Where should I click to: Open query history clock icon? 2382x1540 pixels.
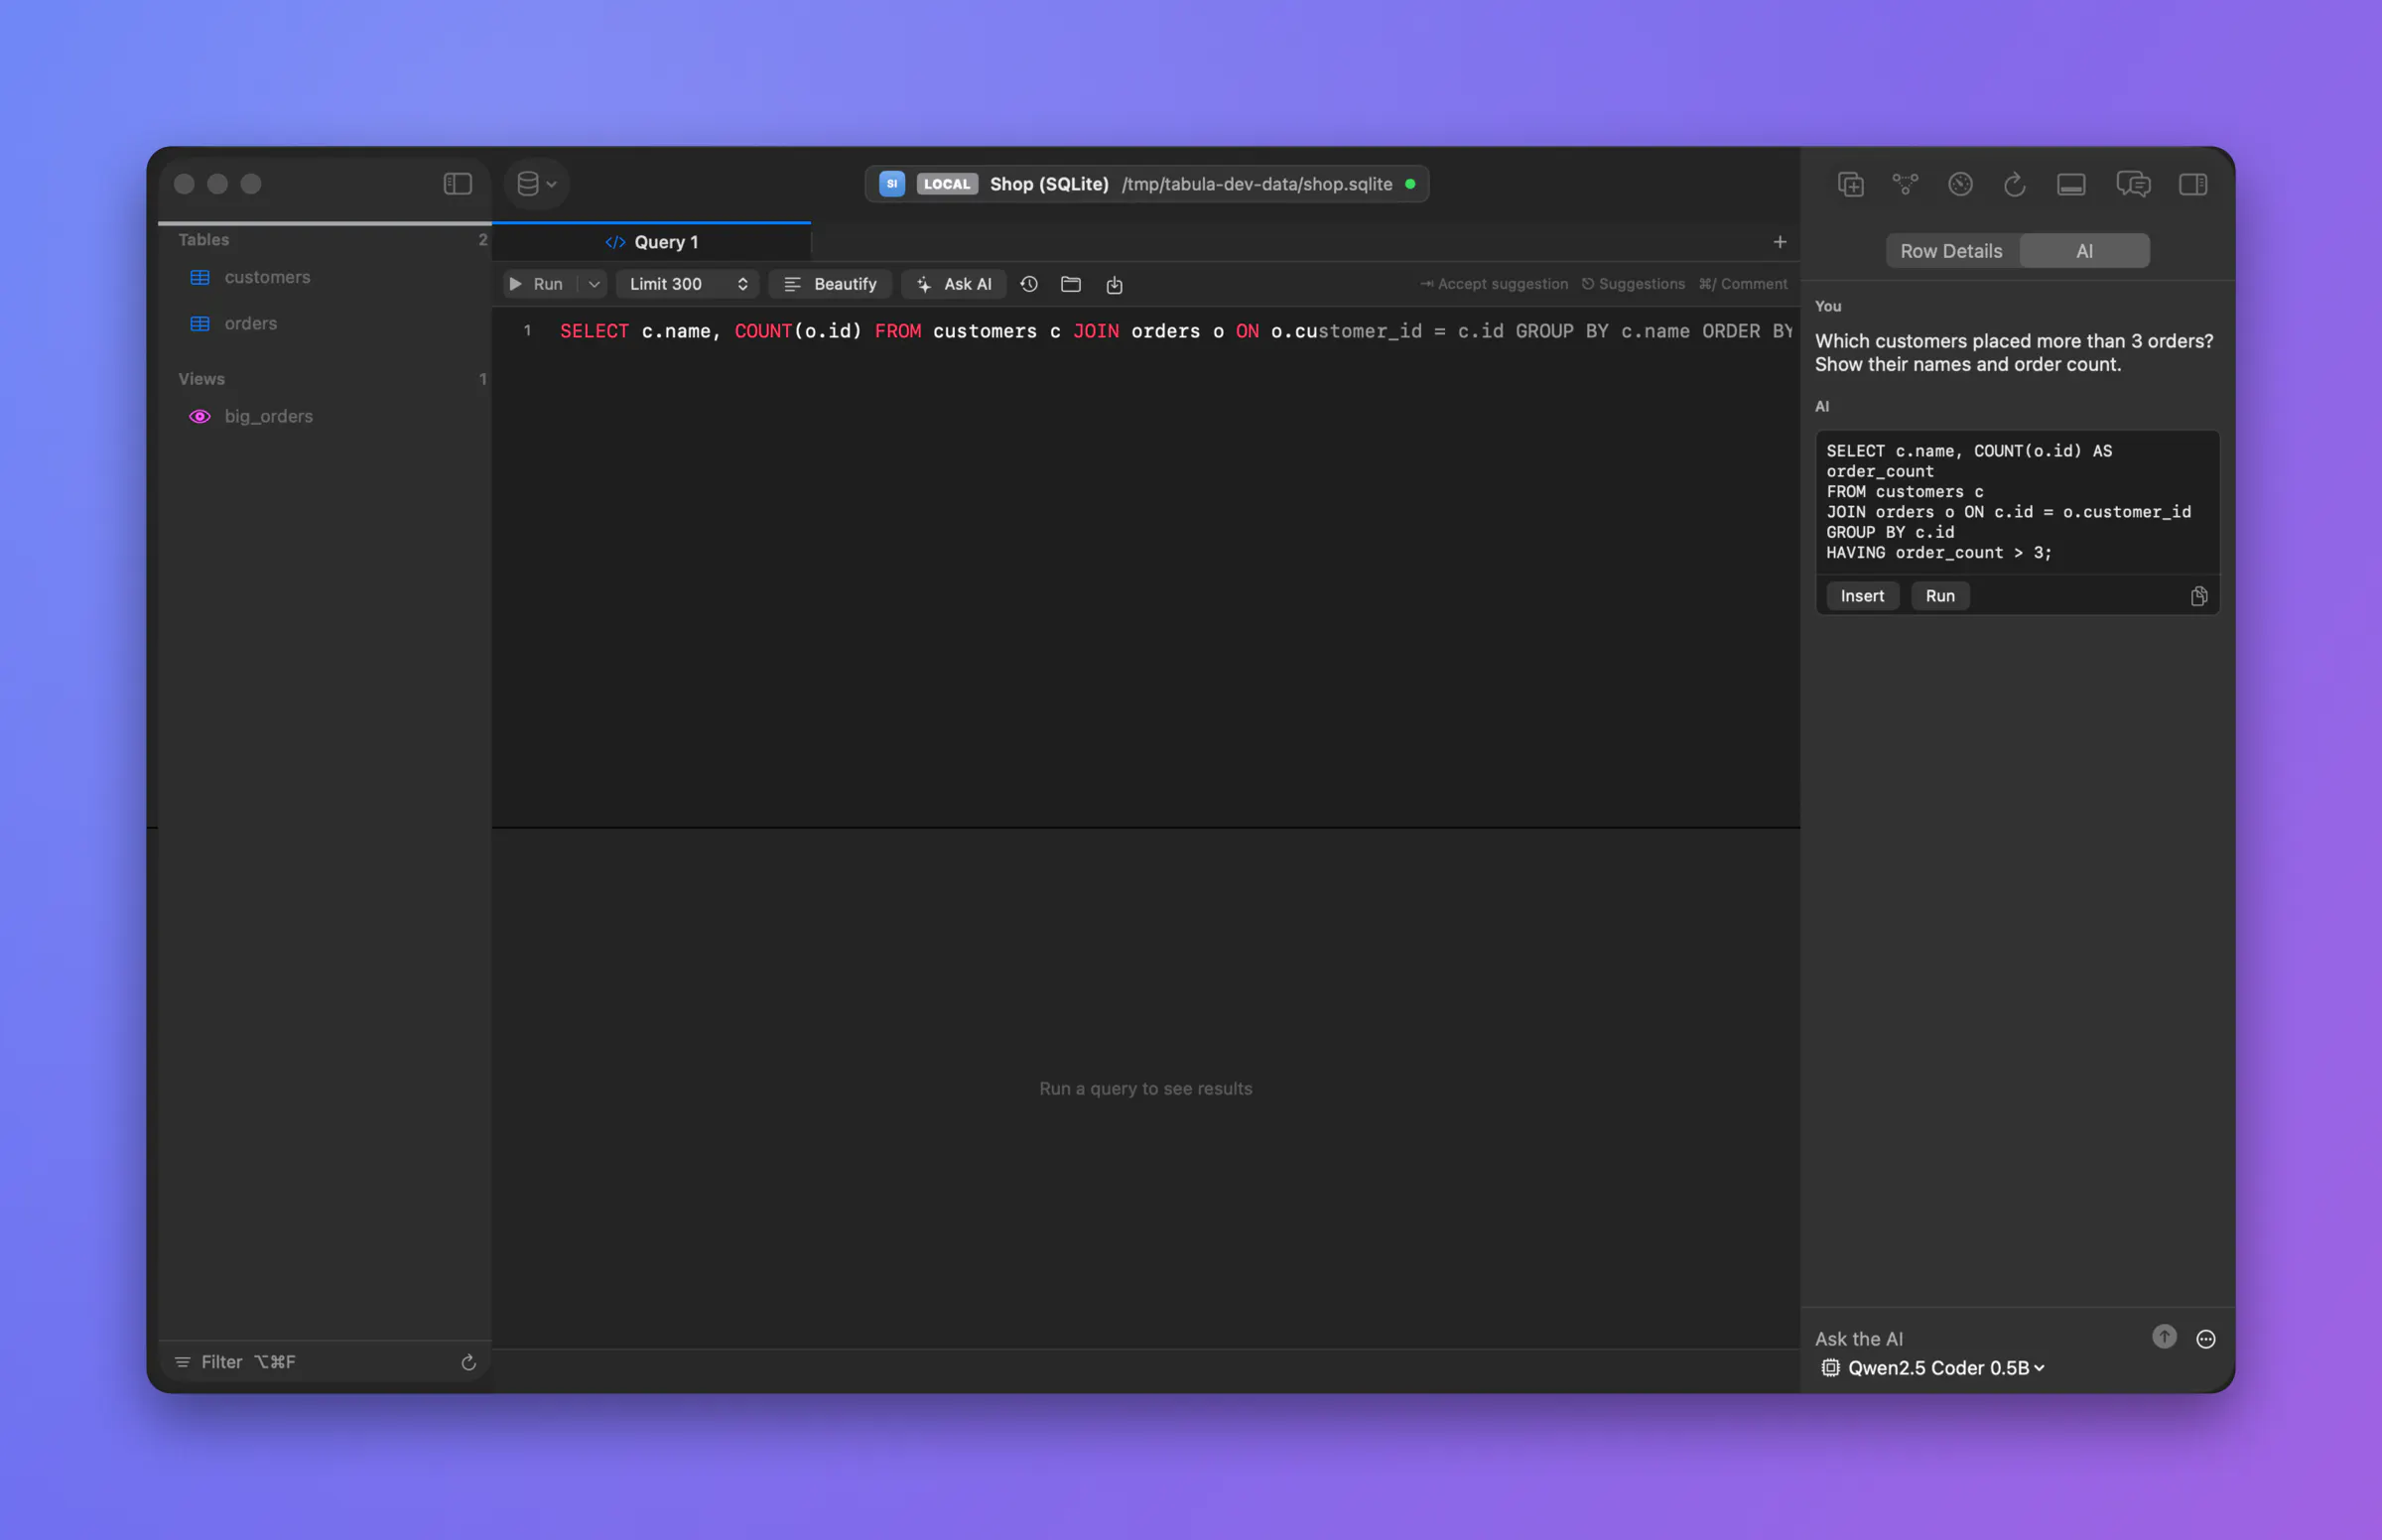pos(1028,284)
